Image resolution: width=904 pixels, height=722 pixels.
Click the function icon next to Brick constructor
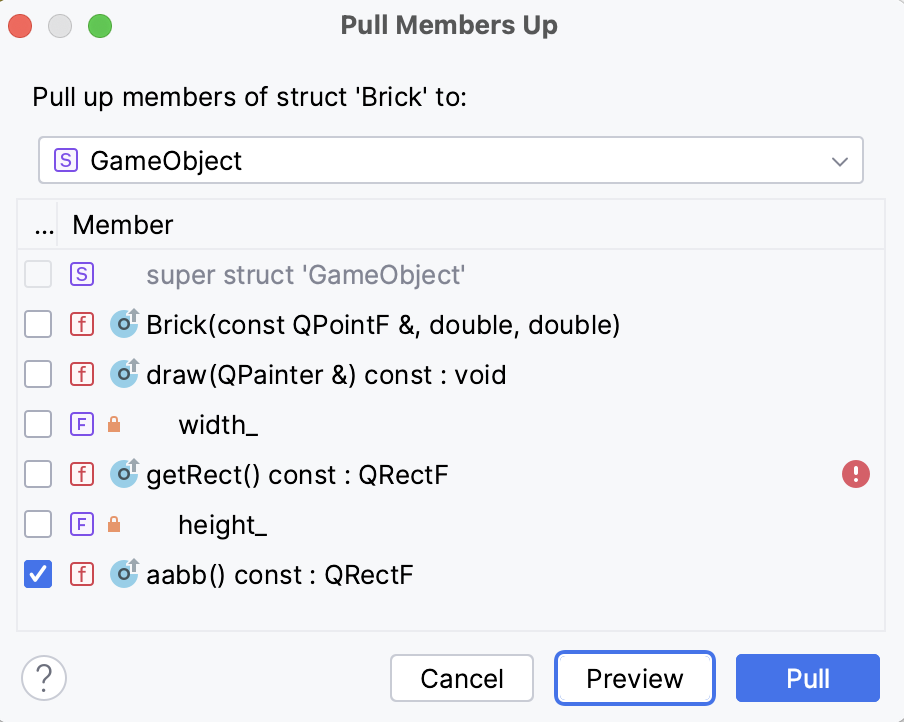point(82,325)
